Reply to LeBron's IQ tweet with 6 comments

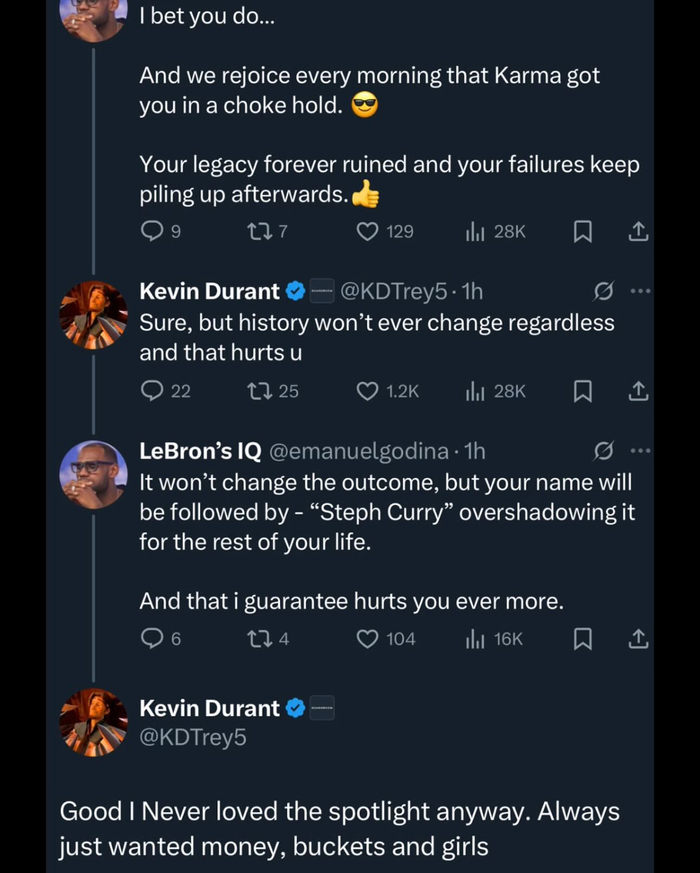tap(151, 637)
